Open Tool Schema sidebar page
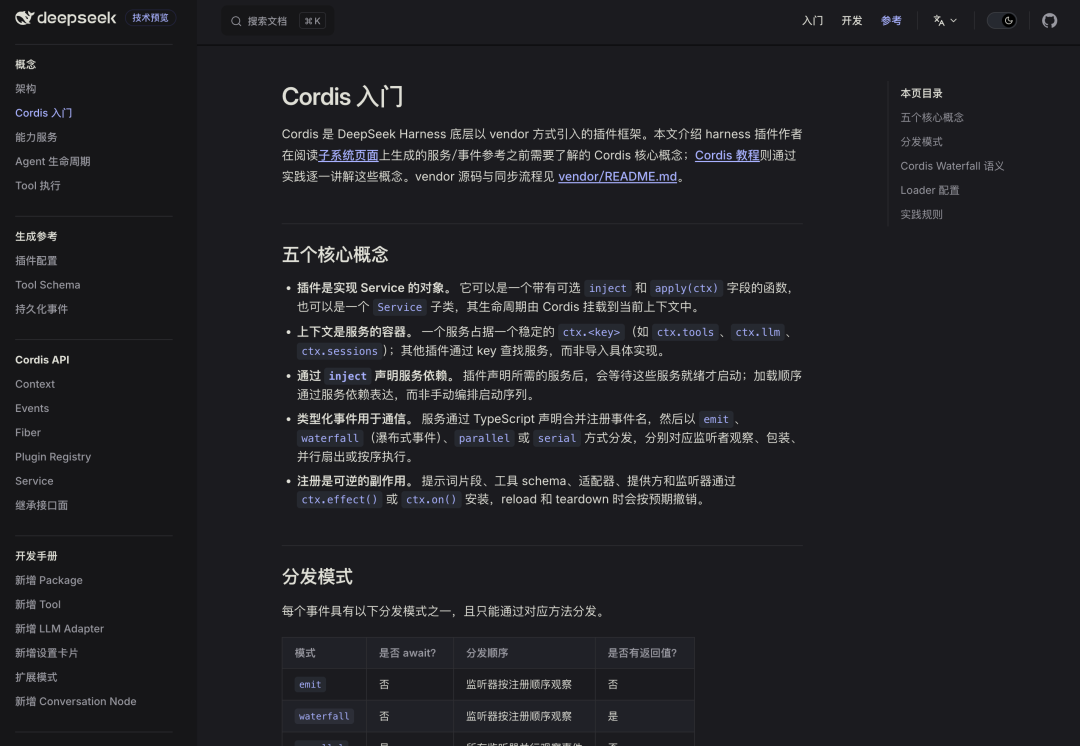The width and height of the screenshot is (1080, 746). 48,284
